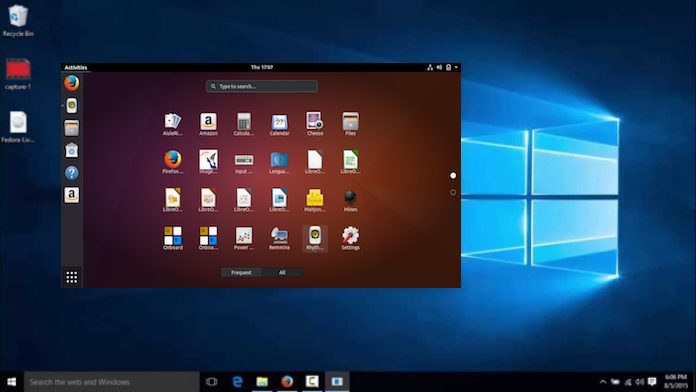Open LibreOffice Math formula icon
696x392 pixels.
coord(244,200)
